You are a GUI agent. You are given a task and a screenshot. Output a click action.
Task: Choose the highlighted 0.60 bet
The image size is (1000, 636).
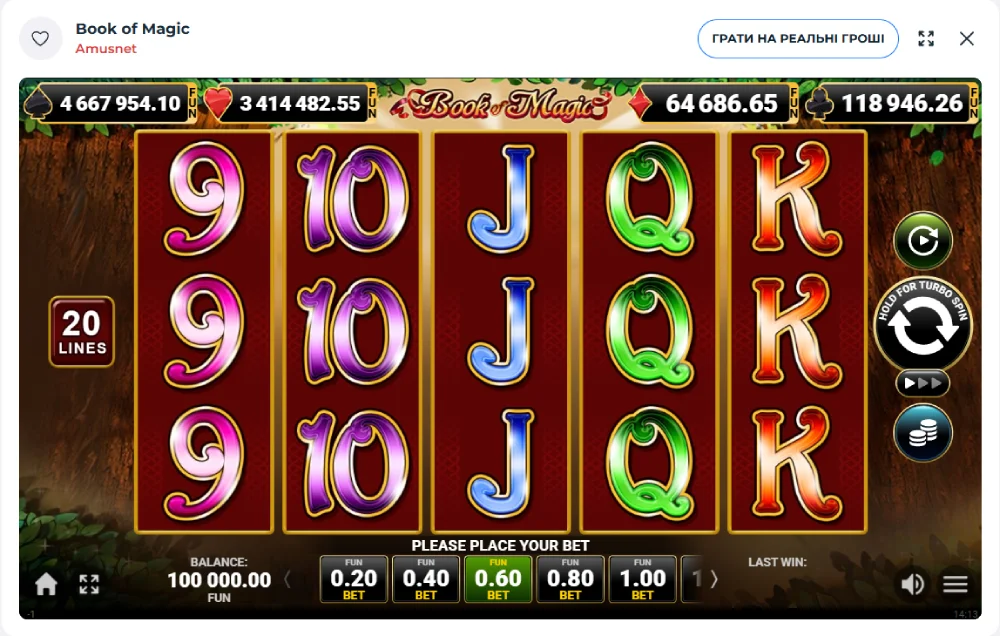(x=497, y=579)
